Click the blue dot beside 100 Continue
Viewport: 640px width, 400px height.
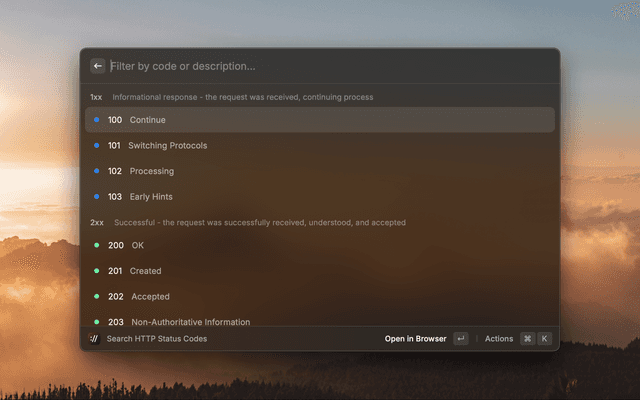point(97,120)
